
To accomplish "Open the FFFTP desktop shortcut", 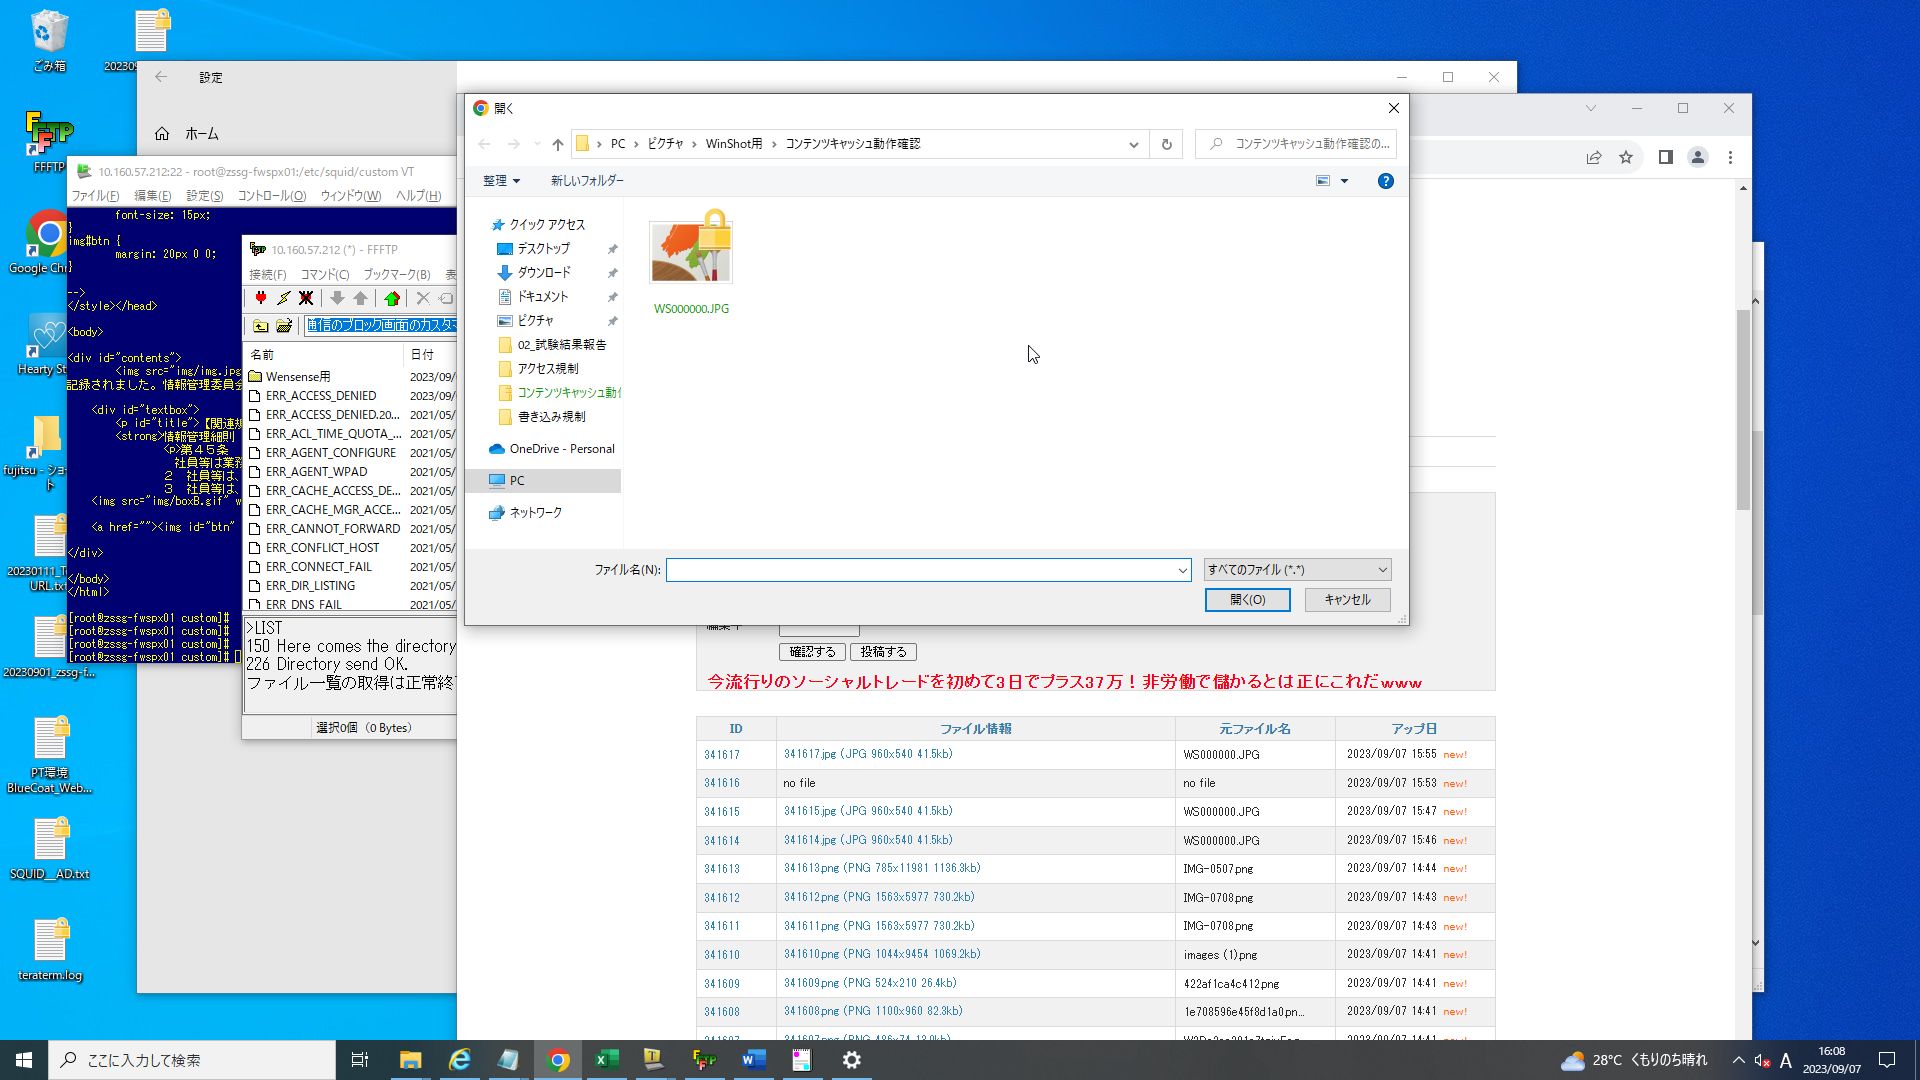I will tap(48, 141).
